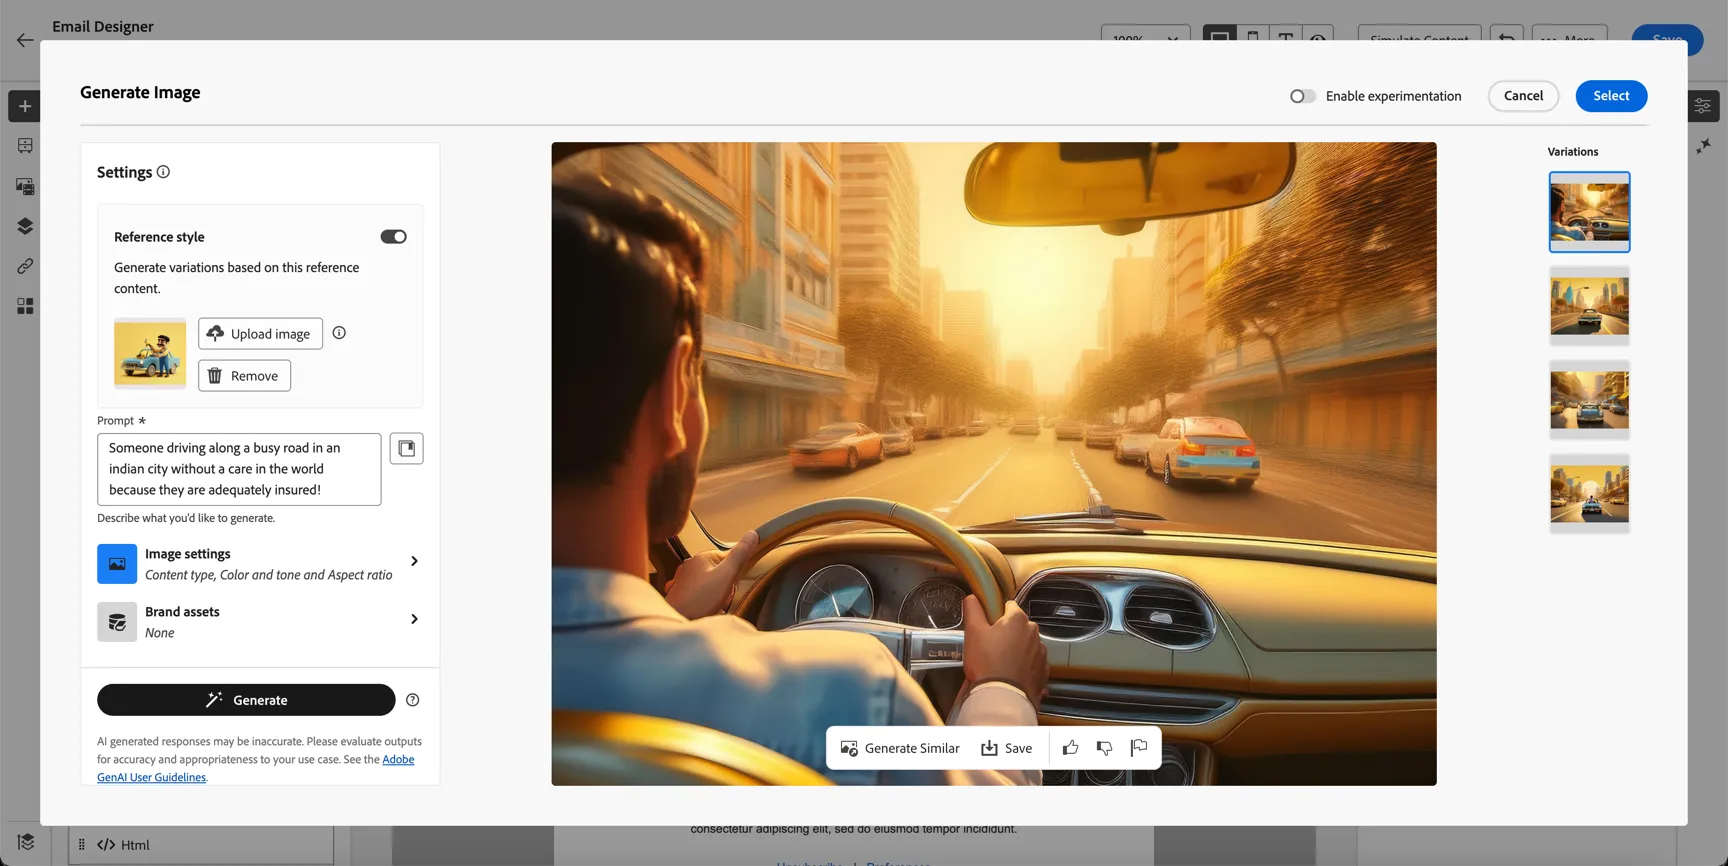Image resolution: width=1728 pixels, height=866 pixels.
Task: Click the thumbs down icon
Action: coord(1104,748)
